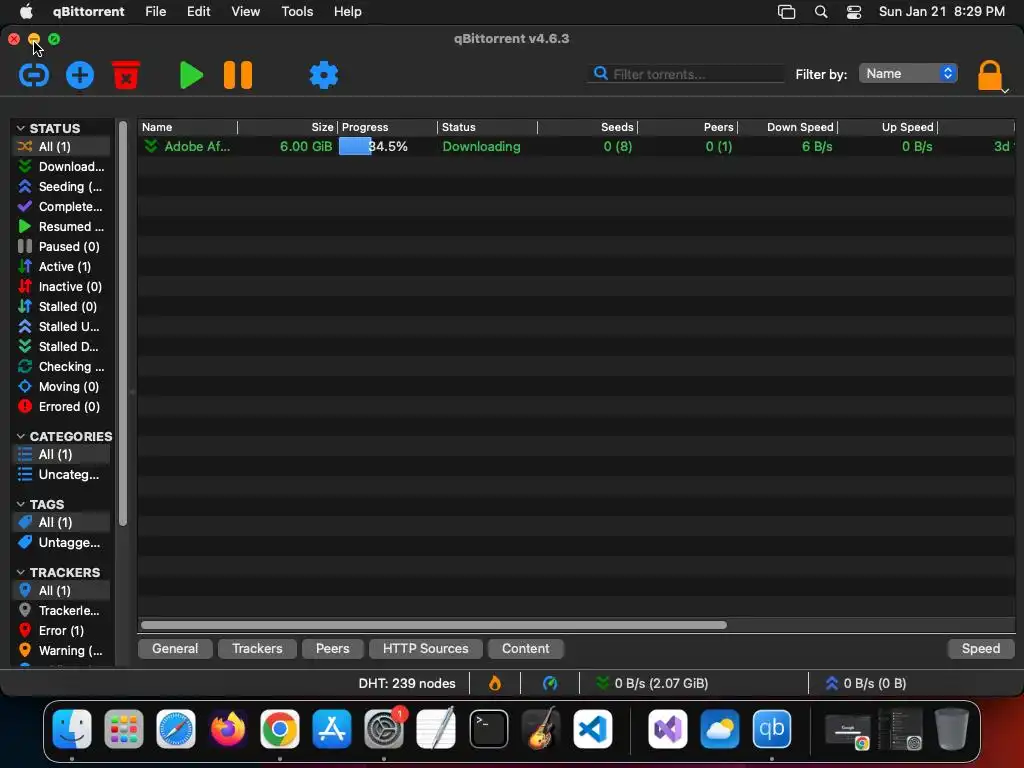Sort by the Size column header

coord(287,127)
